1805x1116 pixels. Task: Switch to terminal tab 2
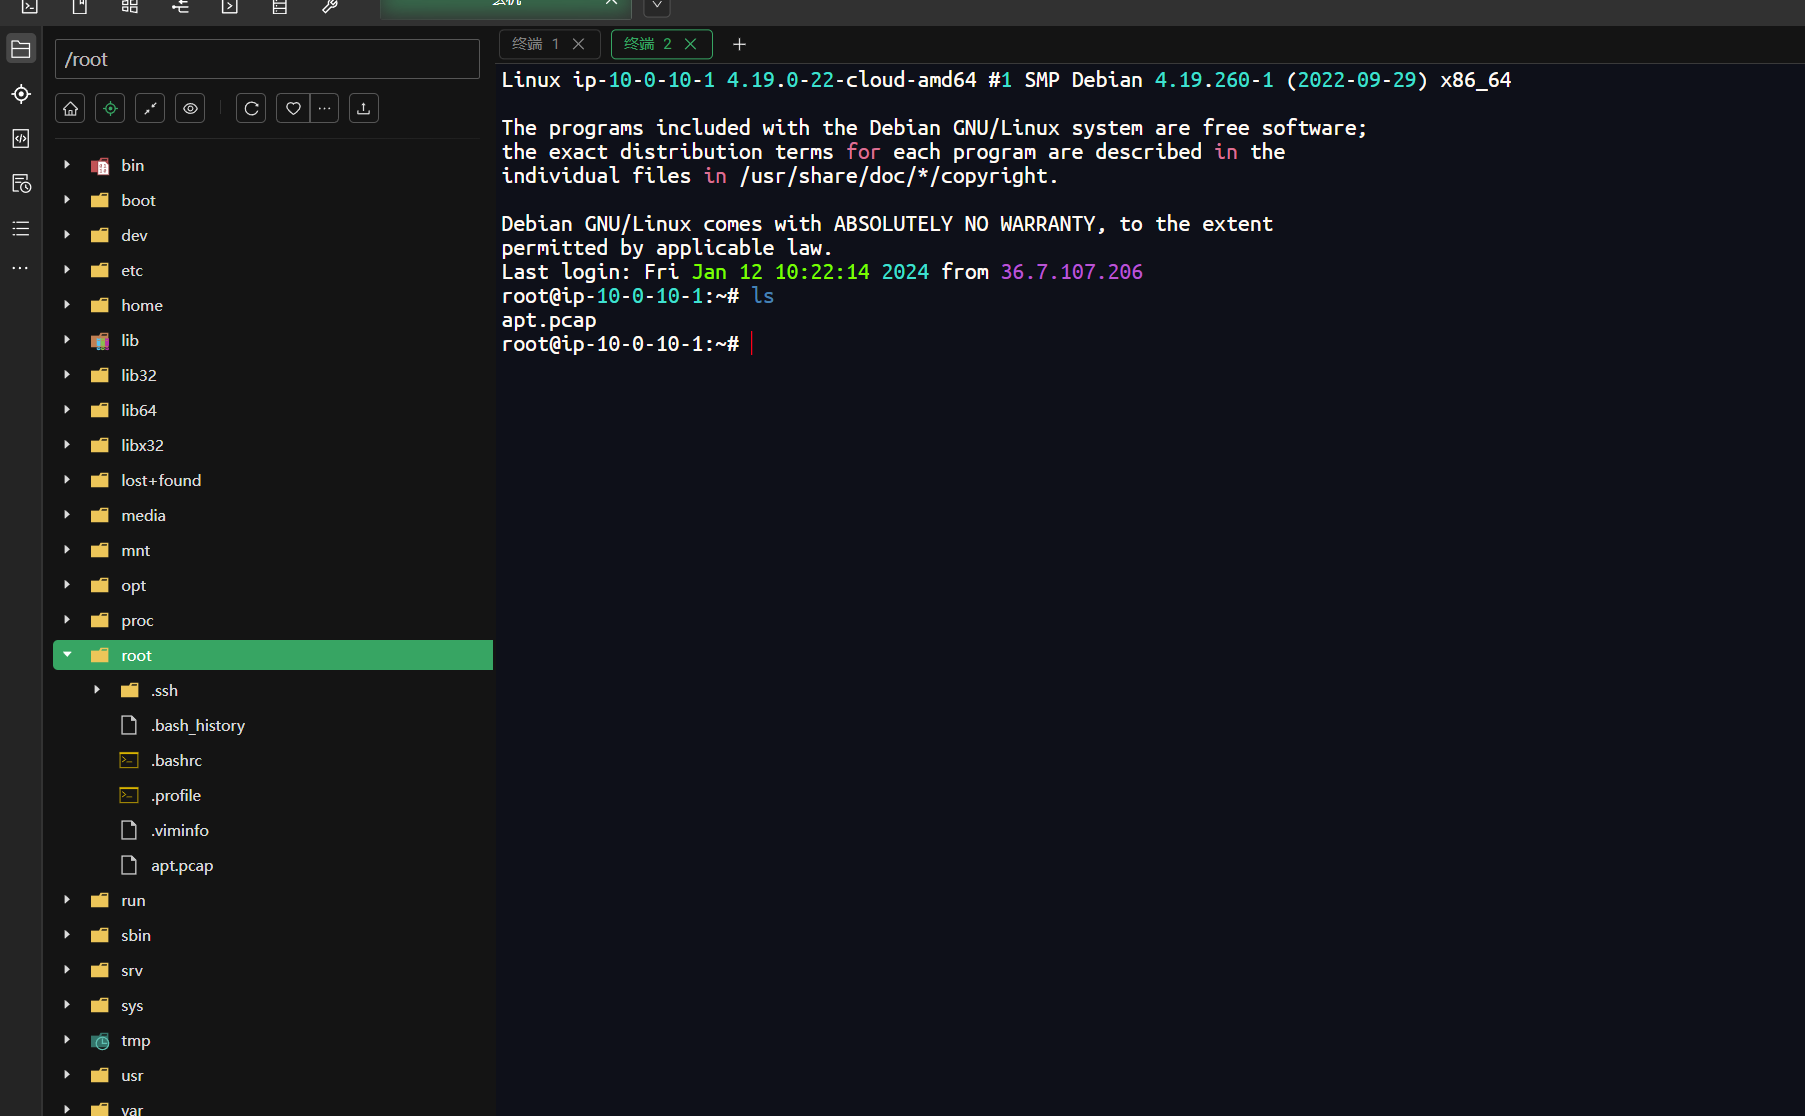[x=660, y=44]
